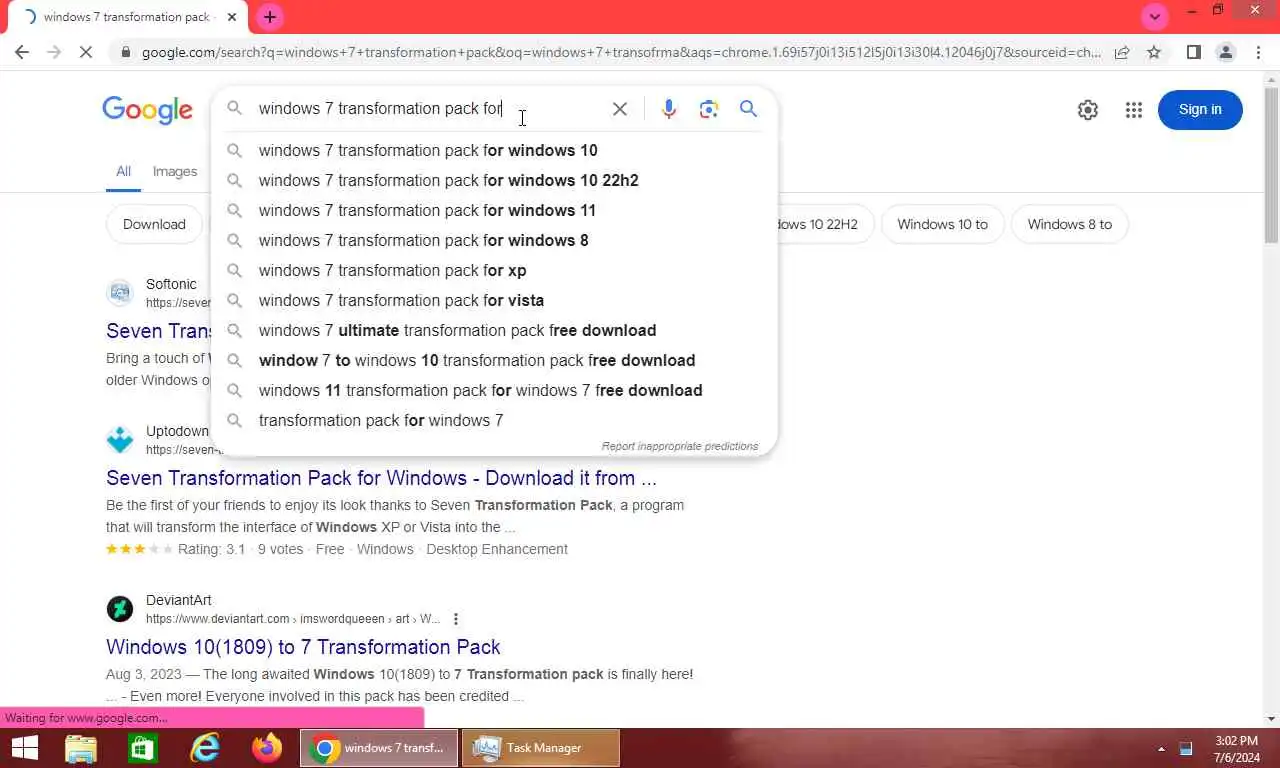Click the page vertical scrollbar thumb
The image size is (1280, 768).
tap(1271, 163)
